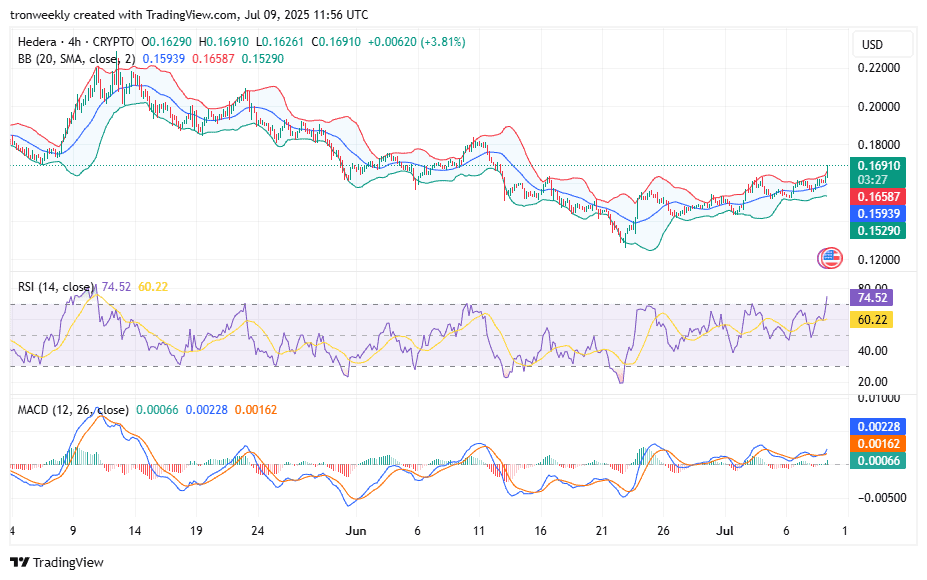The height and width of the screenshot is (580, 927).
Task: Click the orange 0.00162 signal axis label
Action: click(x=878, y=443)
